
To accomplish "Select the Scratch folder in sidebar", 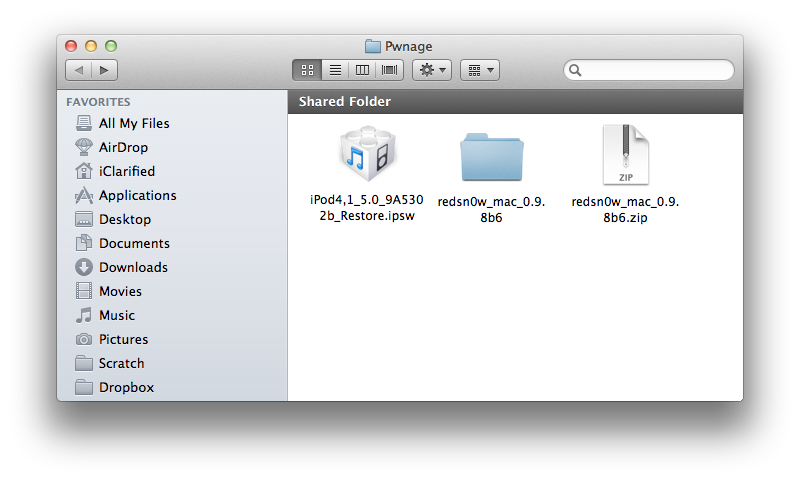I will click(x=121, y=363).
